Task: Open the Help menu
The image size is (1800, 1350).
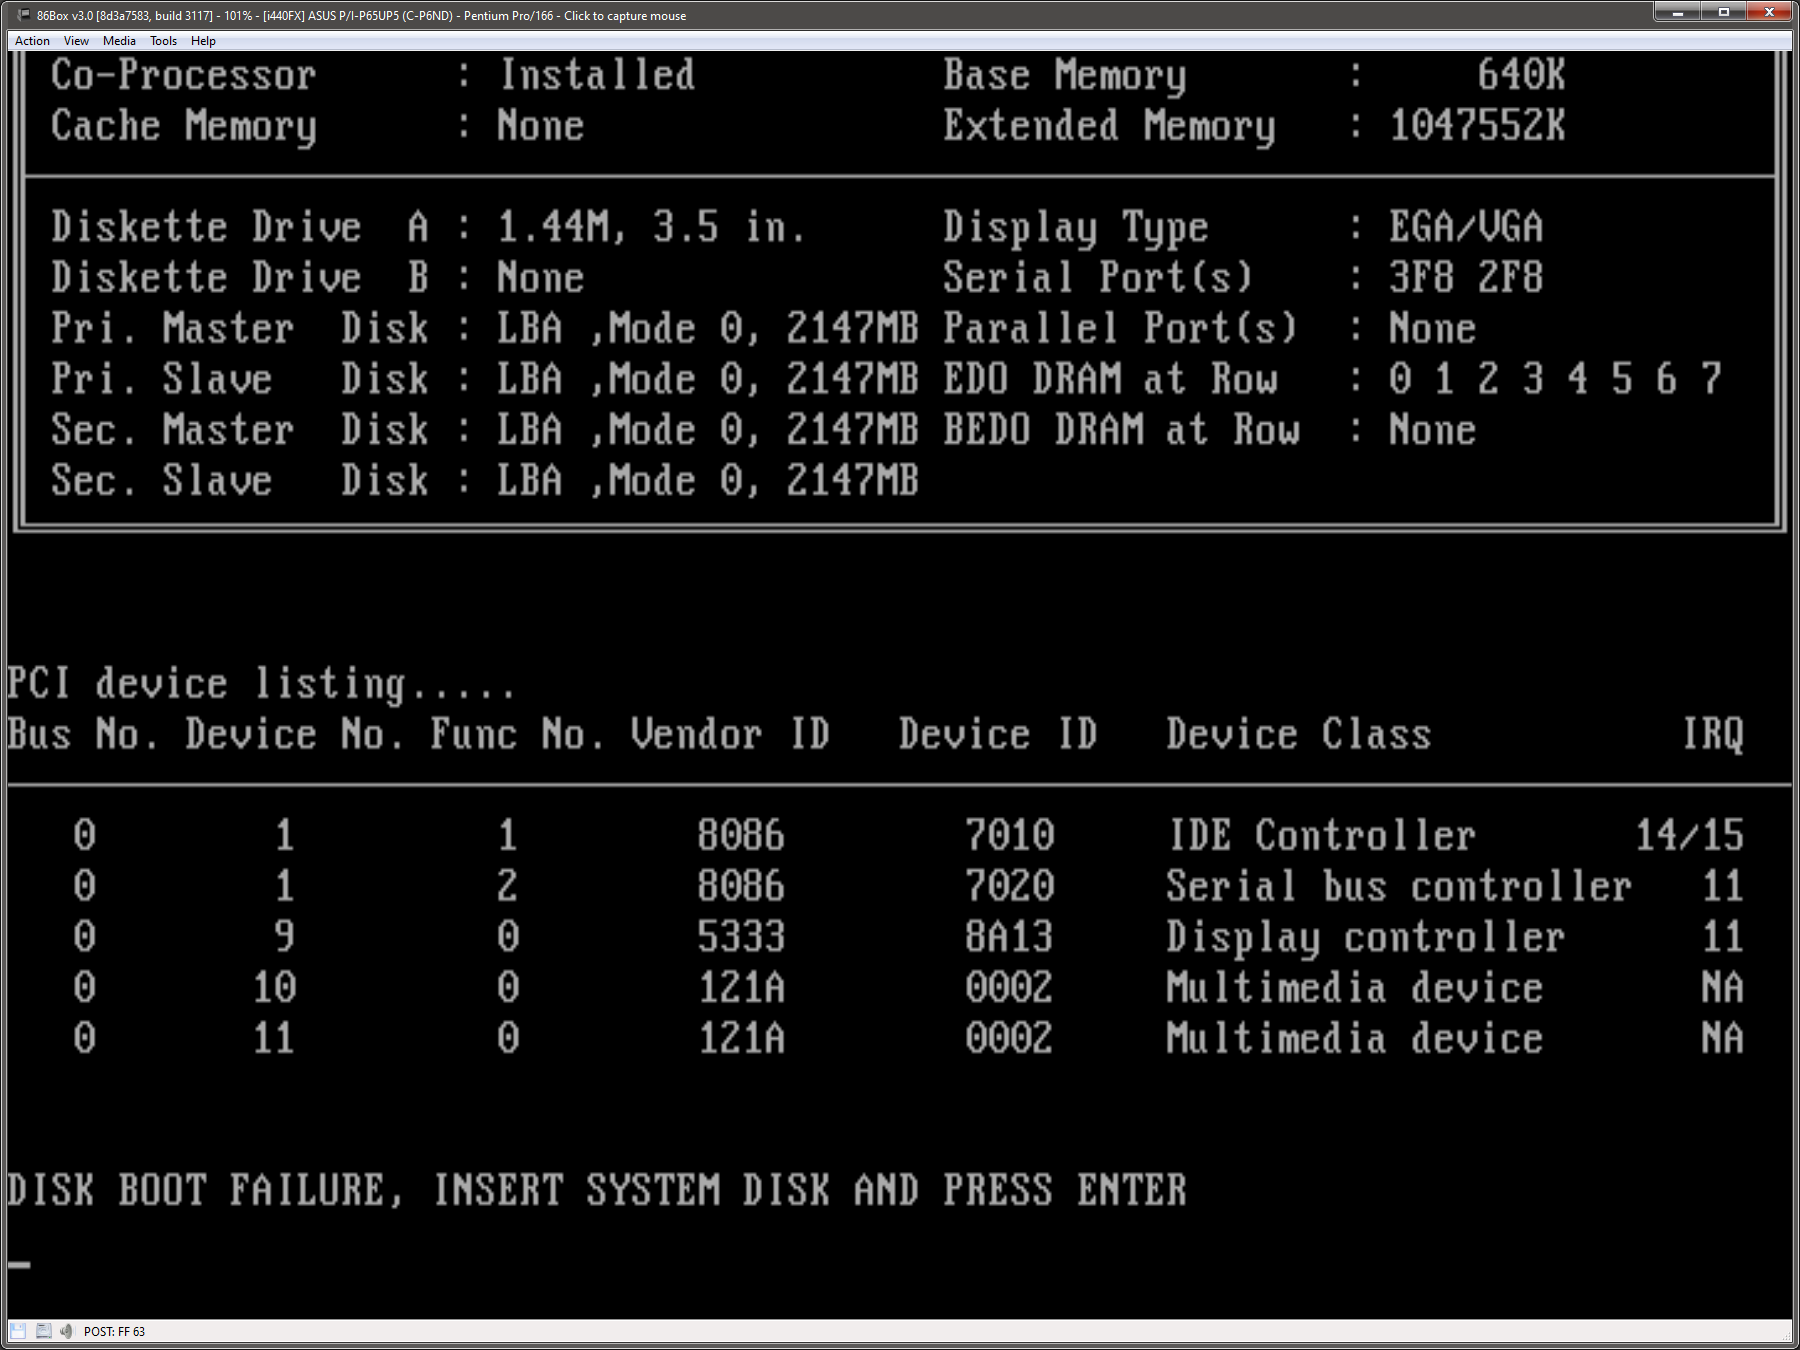Action: (x=203, y=41)
